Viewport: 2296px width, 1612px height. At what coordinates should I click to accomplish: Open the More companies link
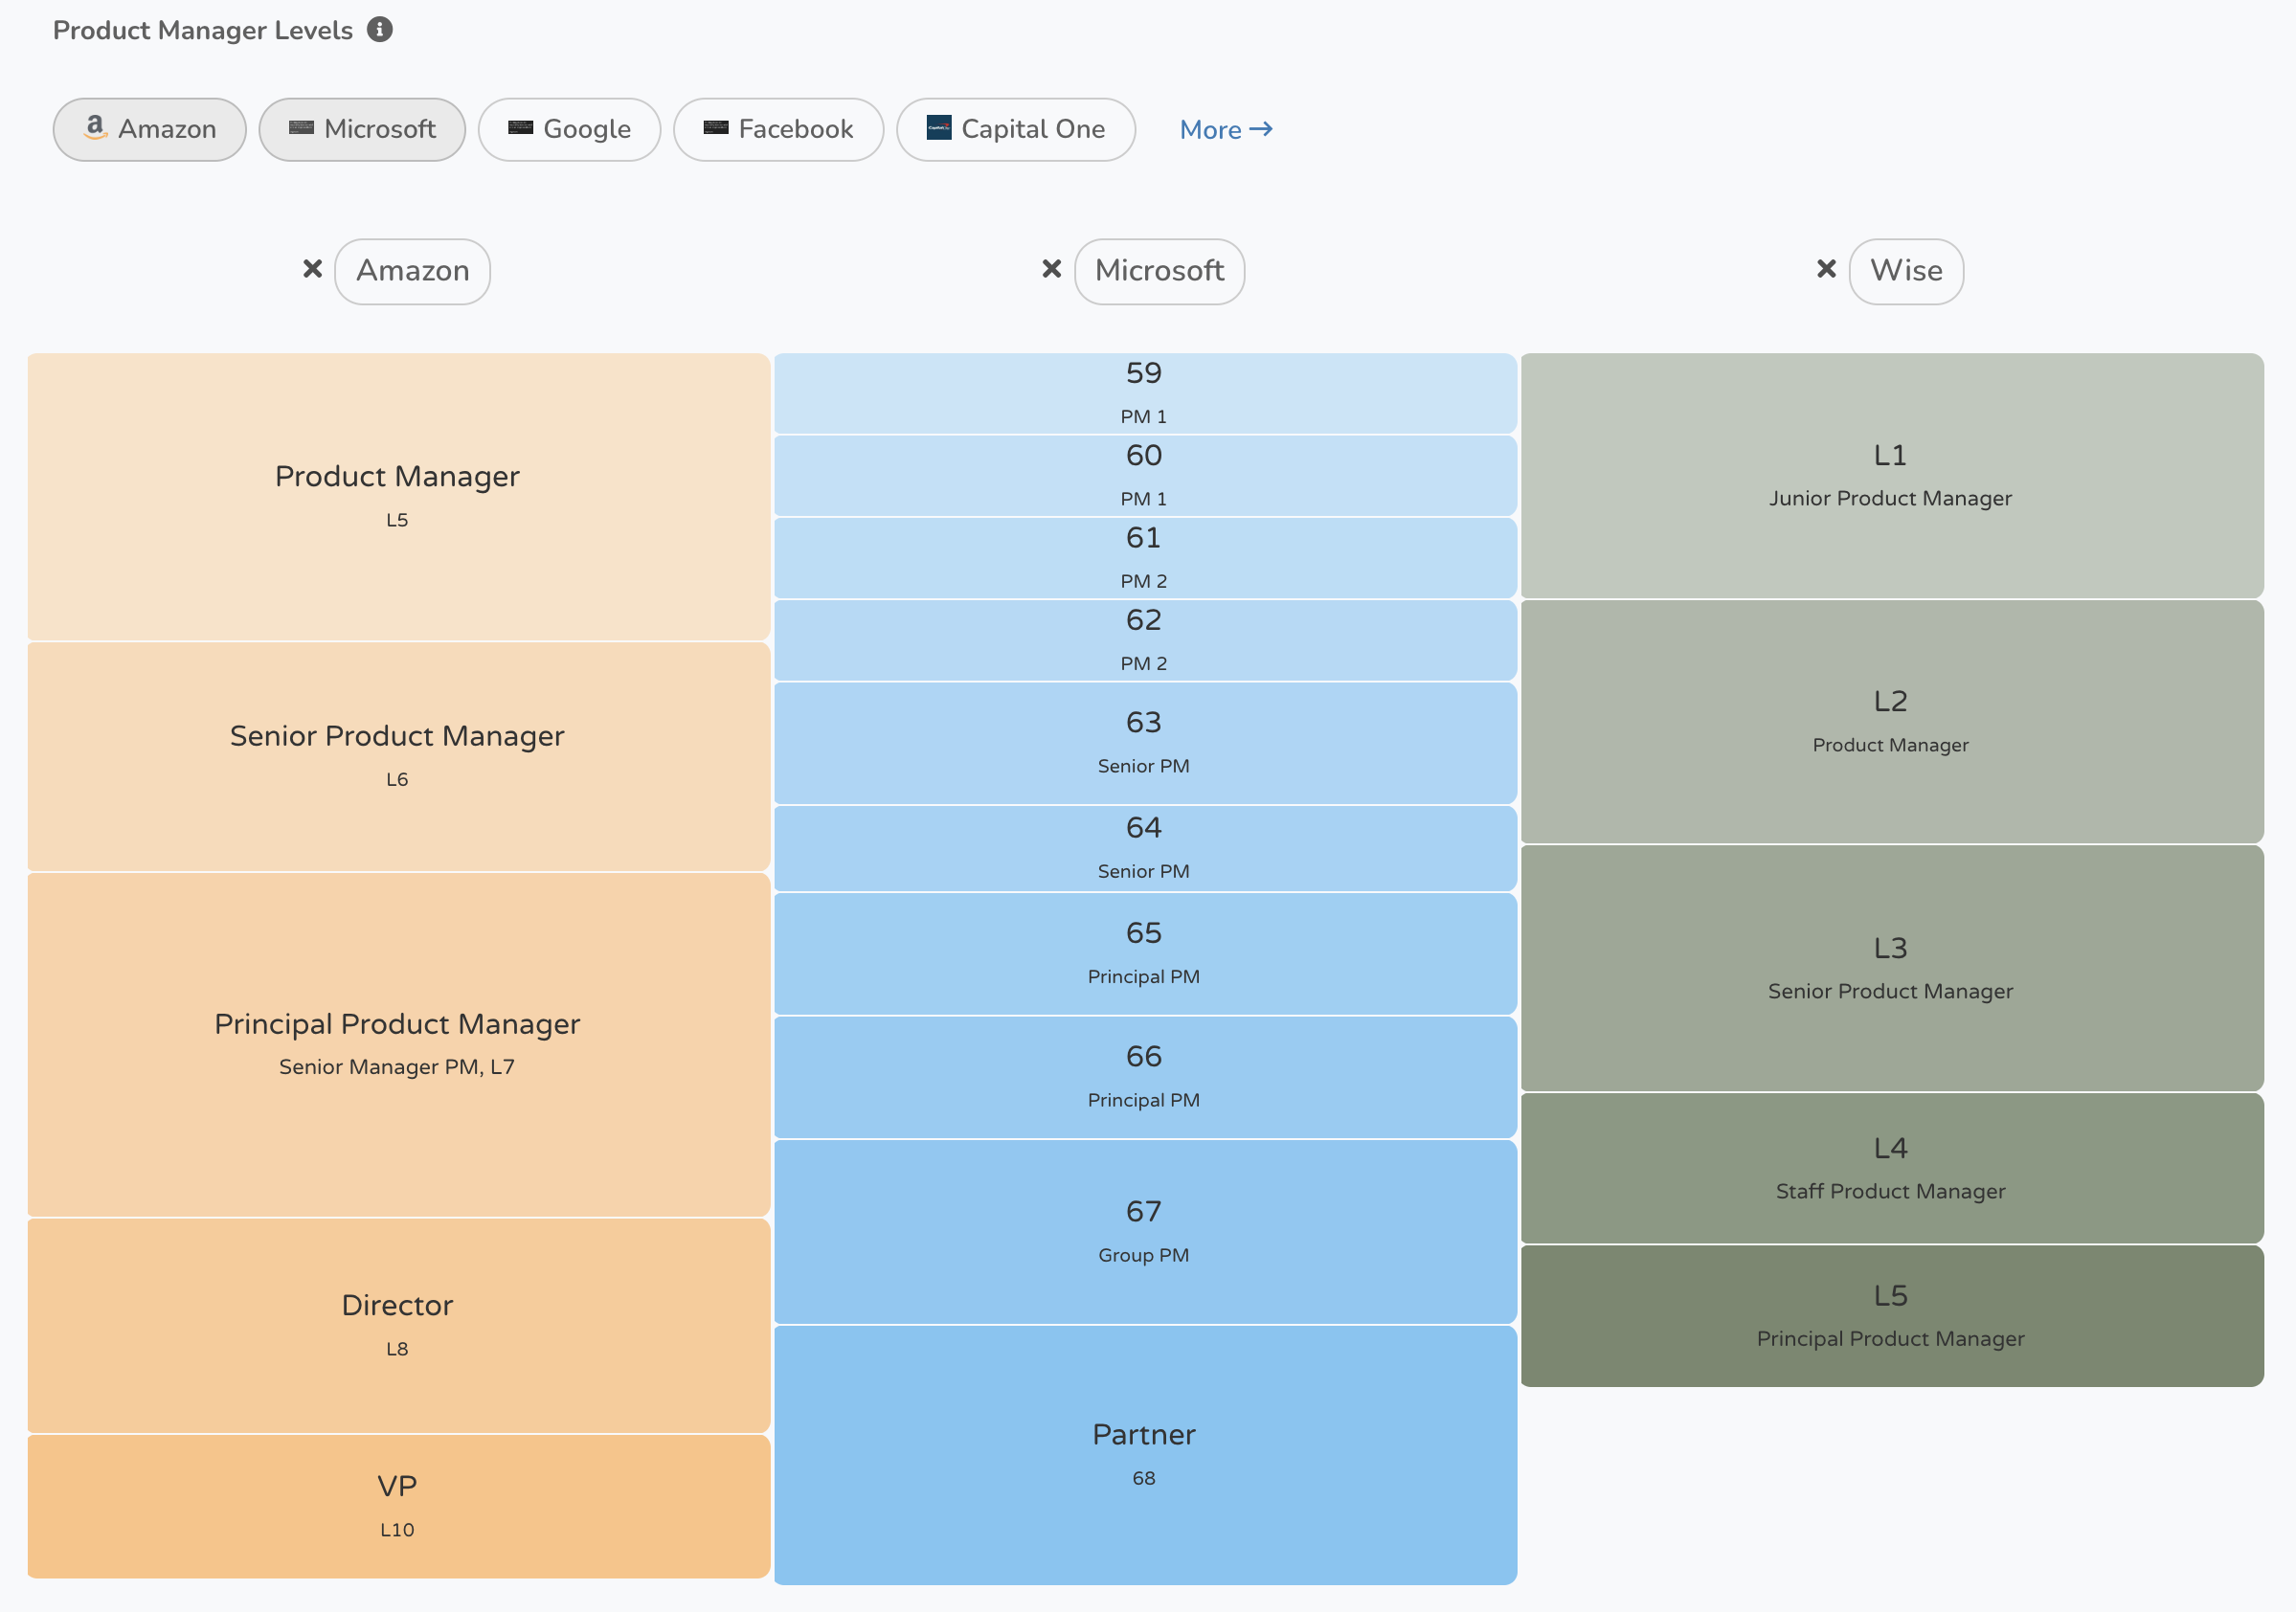pos(1225,130)
